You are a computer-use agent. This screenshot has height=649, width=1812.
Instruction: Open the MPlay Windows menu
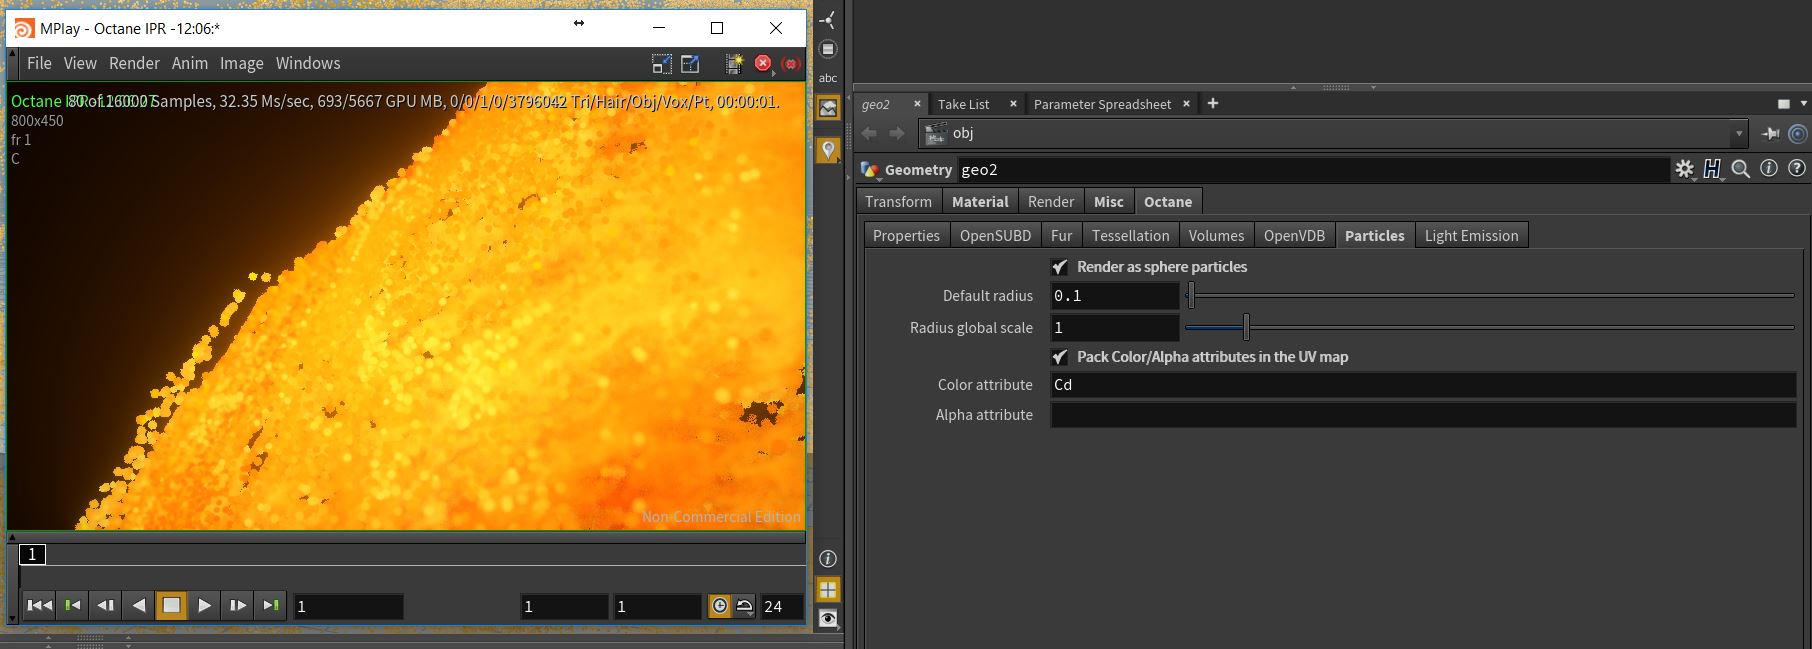(308, 63)
